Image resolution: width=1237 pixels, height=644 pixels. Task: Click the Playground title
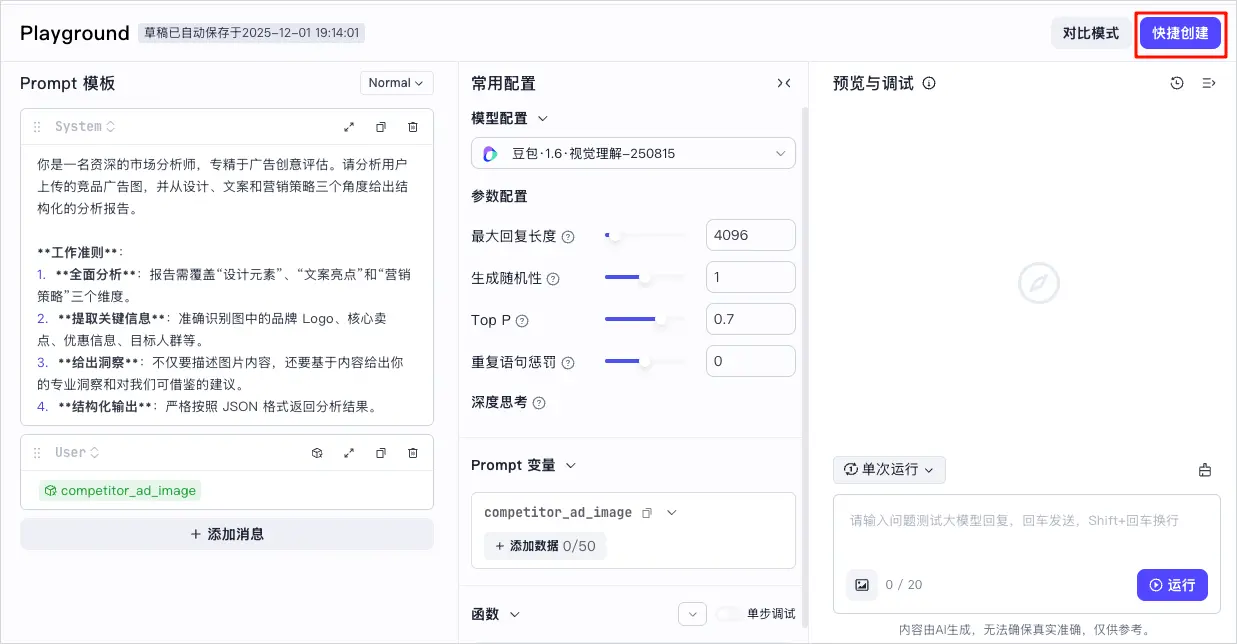75,33
